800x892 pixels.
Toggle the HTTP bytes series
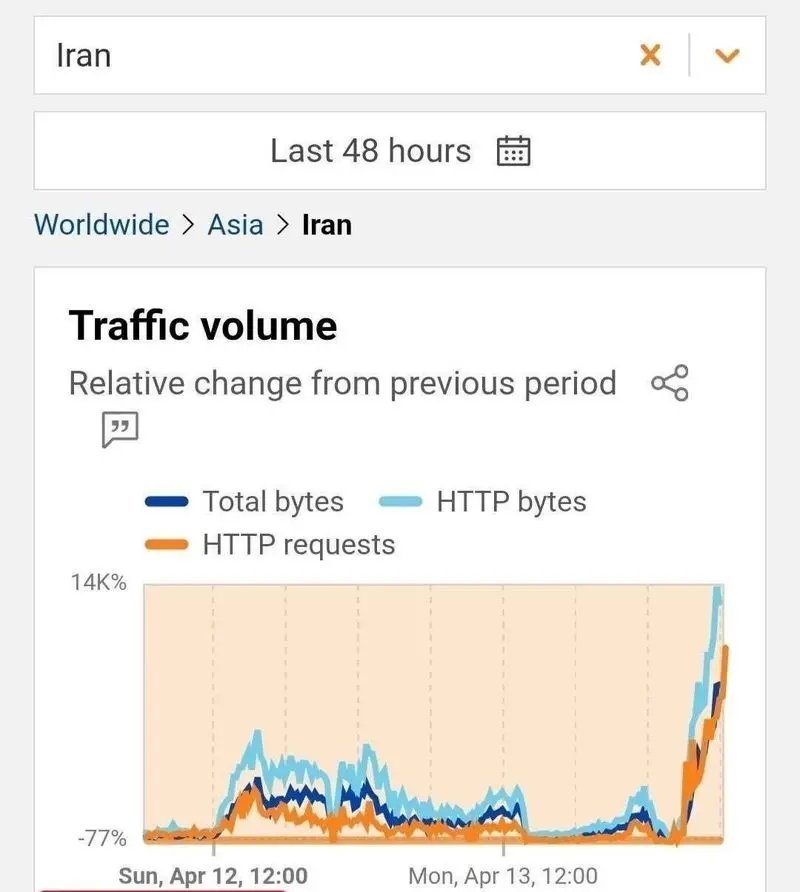coord(511,501)
